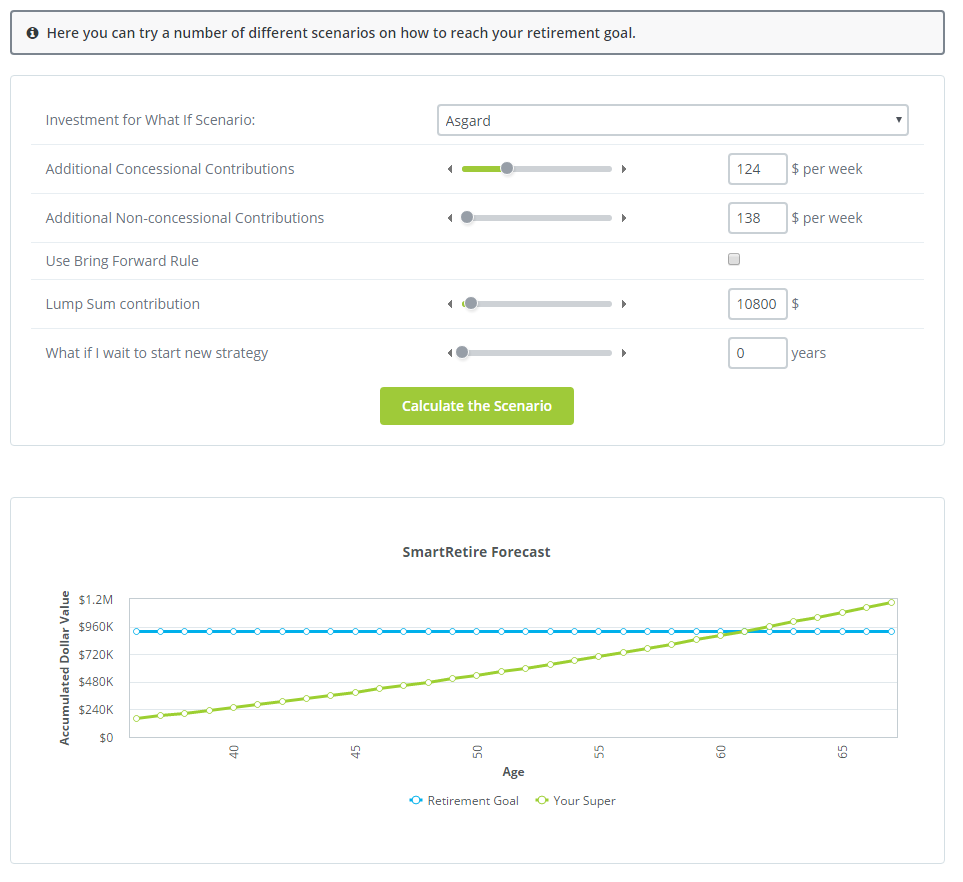
Task: Focus the Non-concessional Contributions amount field
Action: [757, 218]
